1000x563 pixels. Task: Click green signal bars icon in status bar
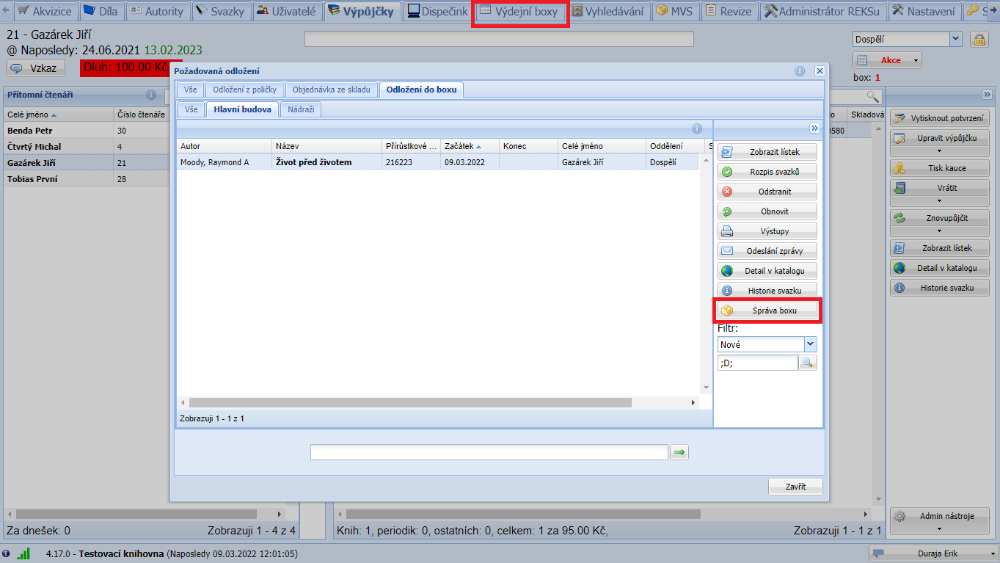coord(24,553)
